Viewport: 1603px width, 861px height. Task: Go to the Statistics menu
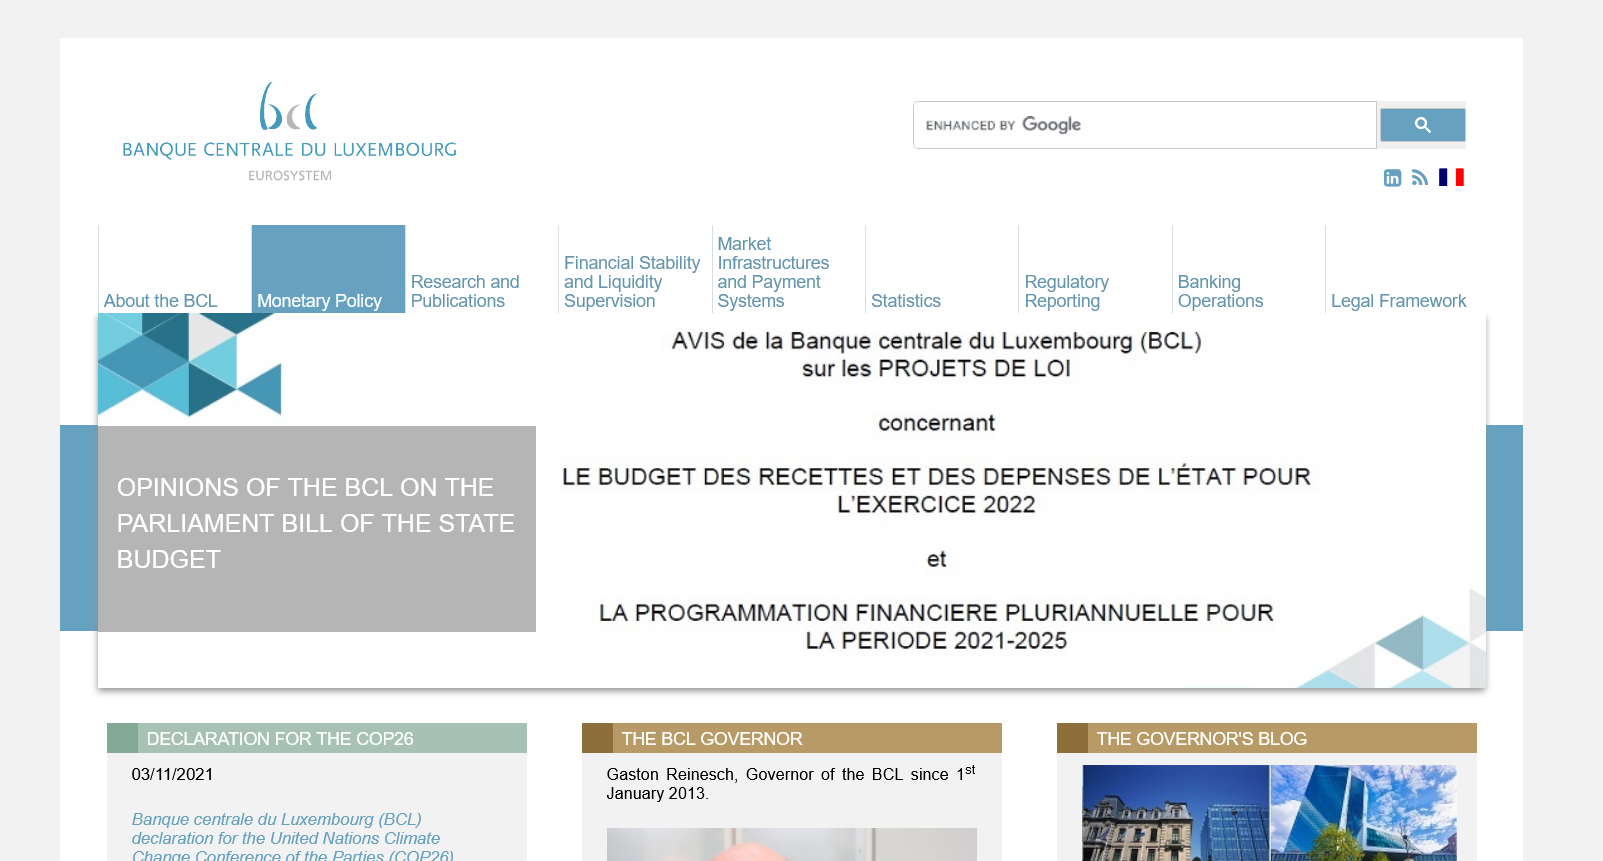point(906,301)
